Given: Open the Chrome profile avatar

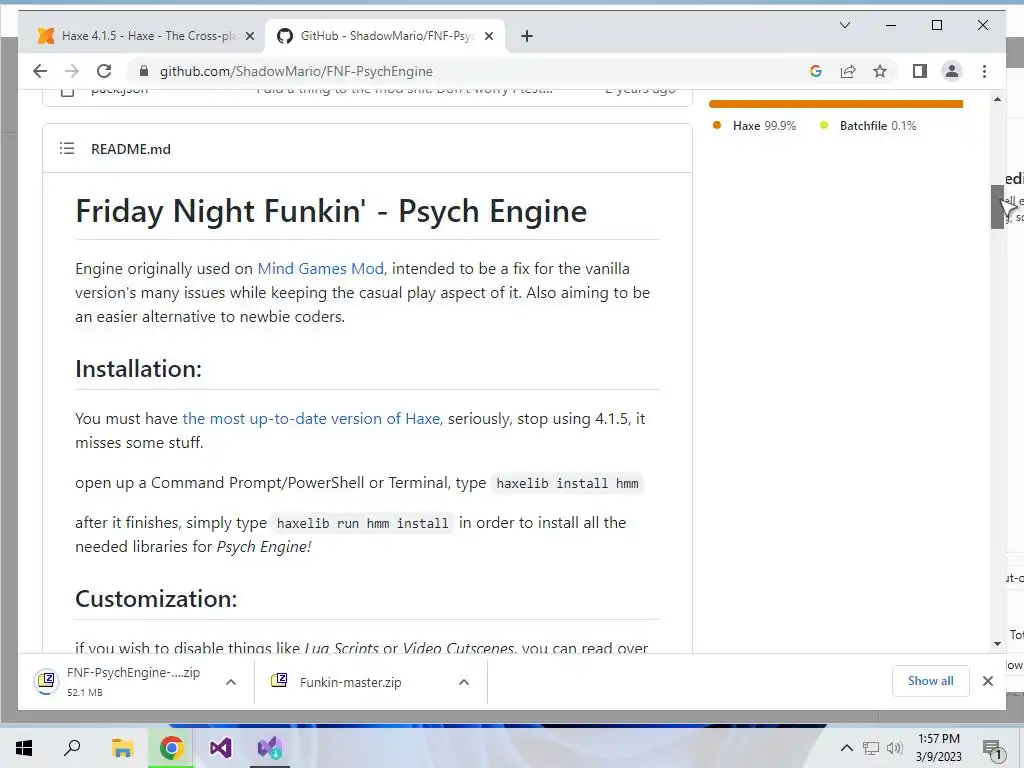Looking at the screenshot, I should tap(952, 71).
